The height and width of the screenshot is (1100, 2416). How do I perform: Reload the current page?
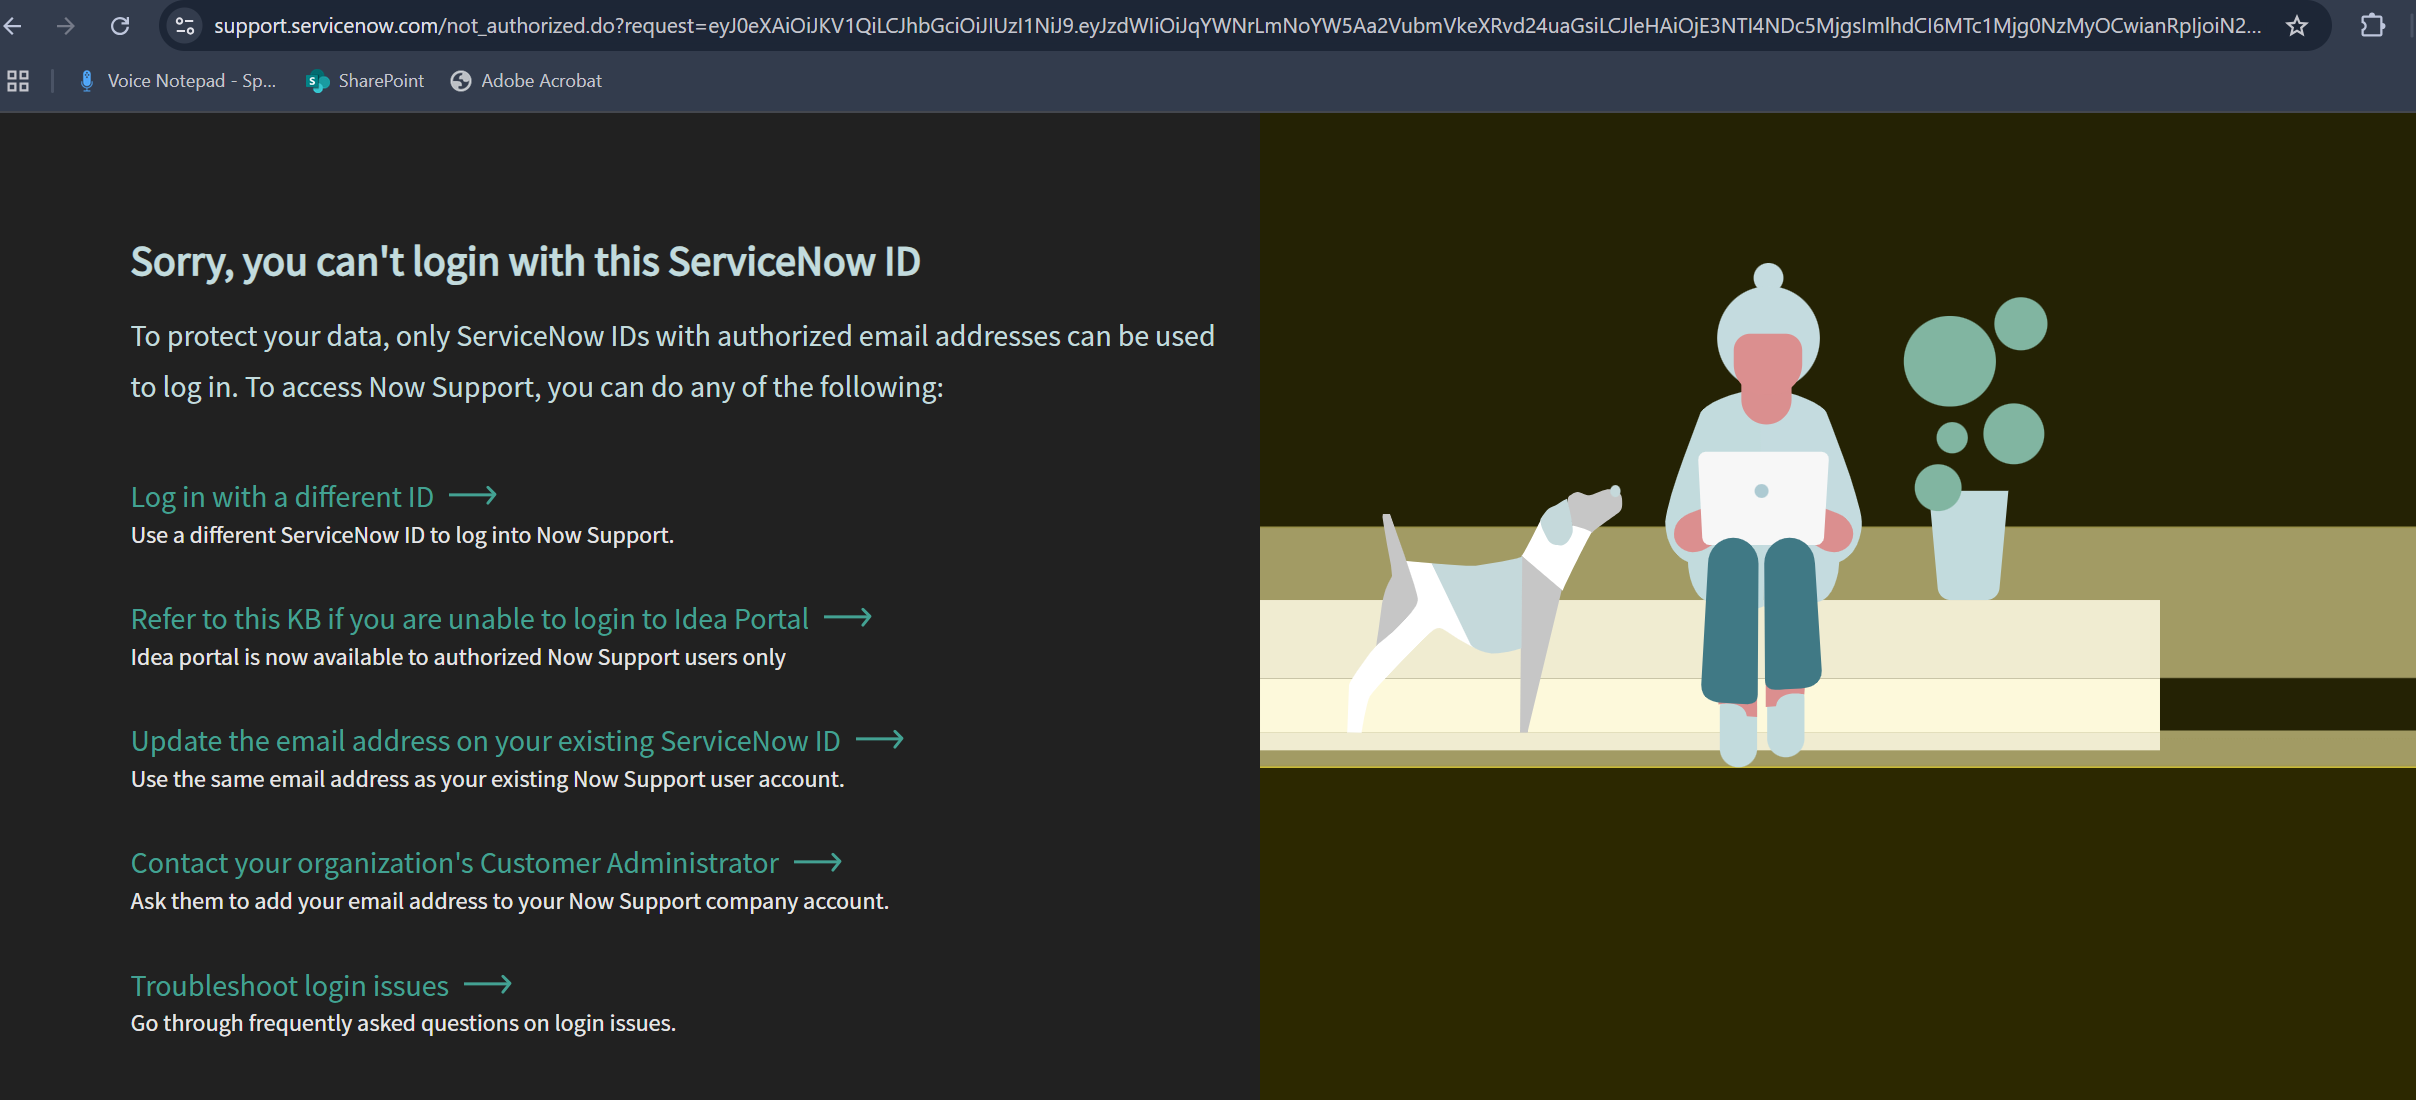pos(120,26)
